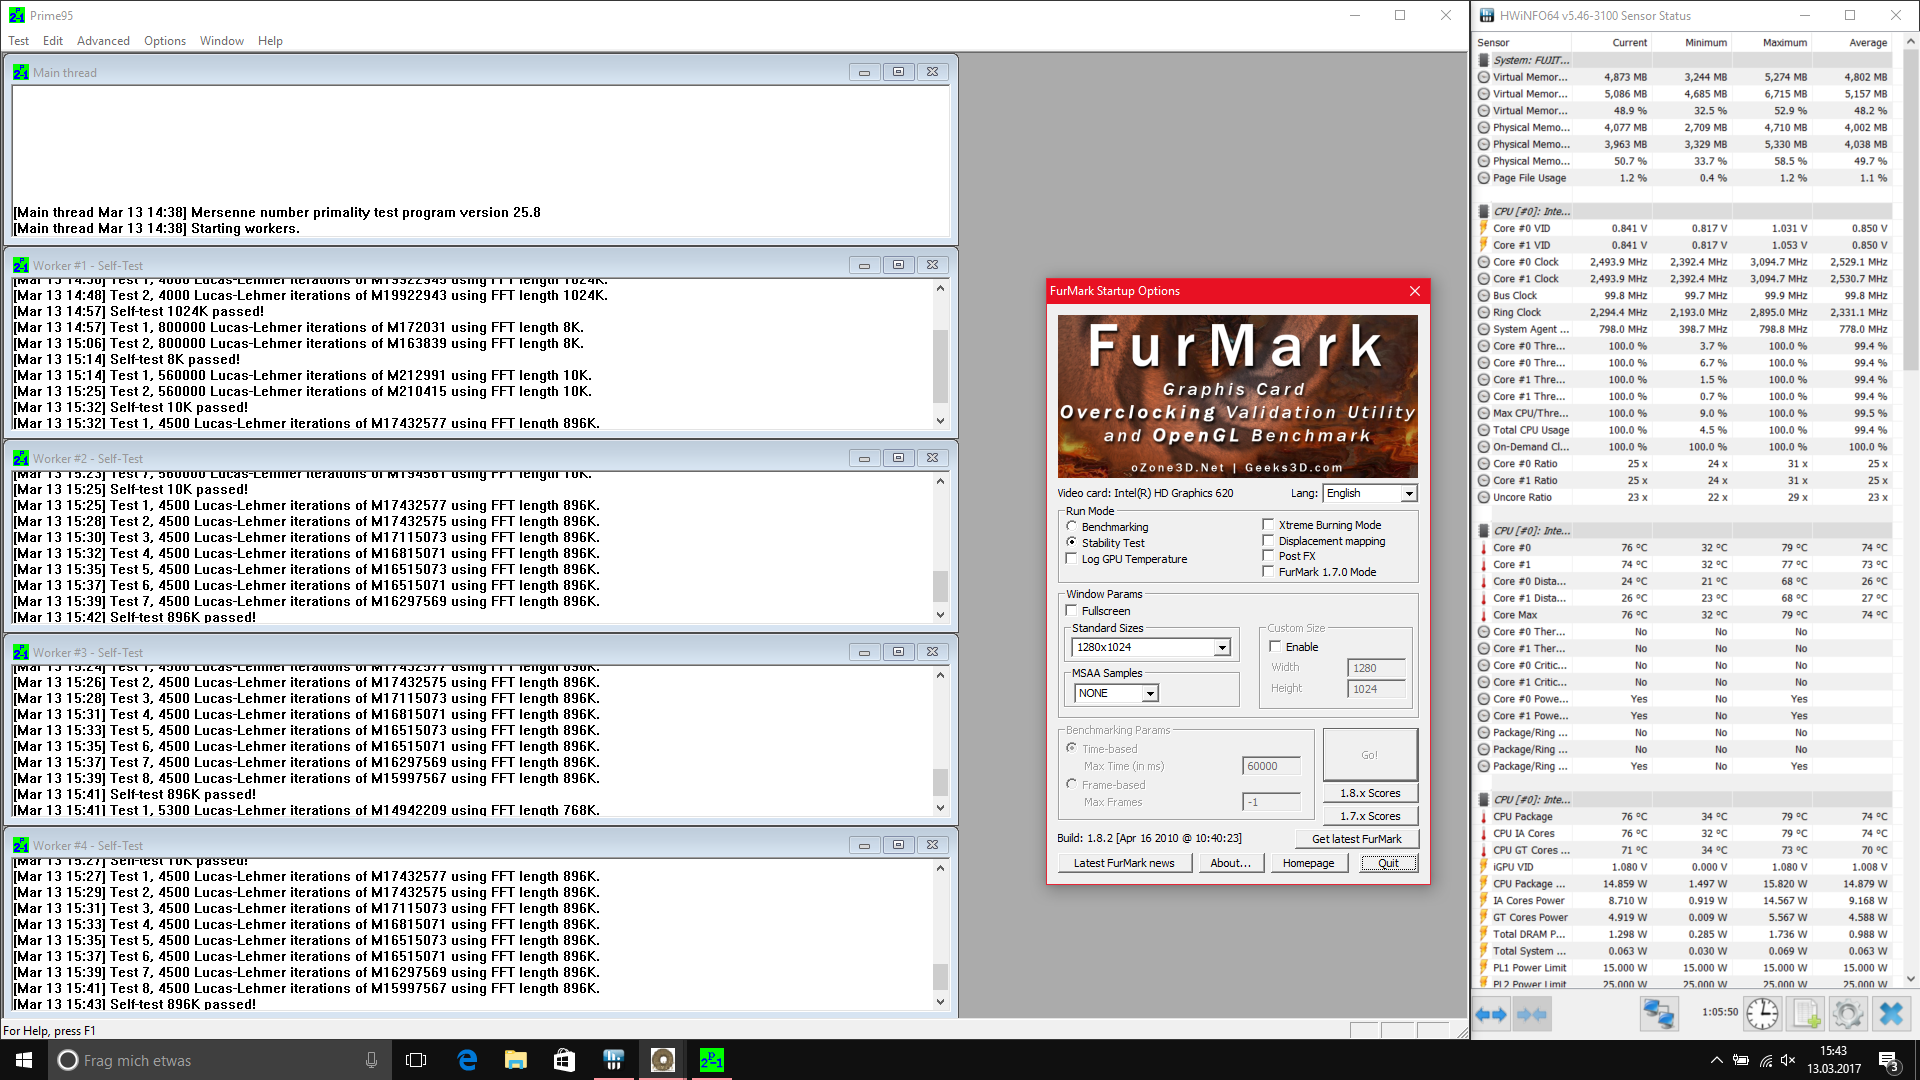Open HWiNFO sensor settings gear icon
Image resolution: width=1920 pixels, height=1080 pixels.
coord(1848,1014)
